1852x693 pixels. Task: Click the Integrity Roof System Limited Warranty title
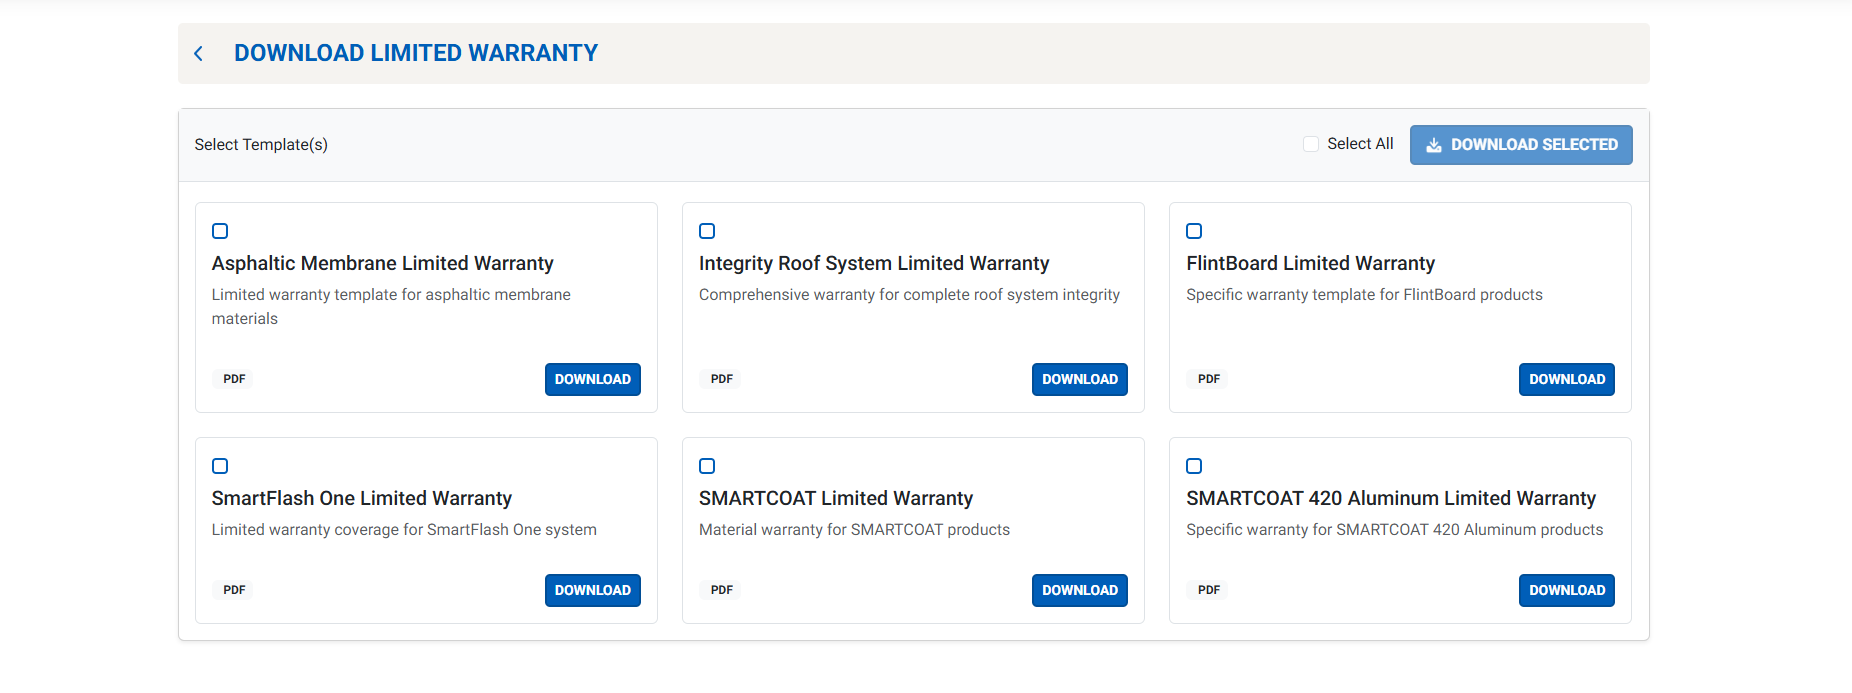(874, 263)
